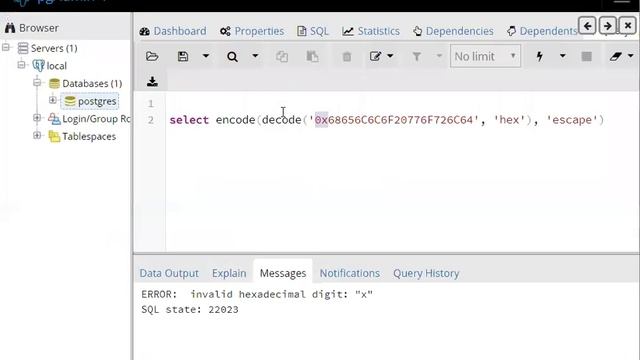Switch to the Dependencies tab

pyautogui.click(x=453, y=31)
